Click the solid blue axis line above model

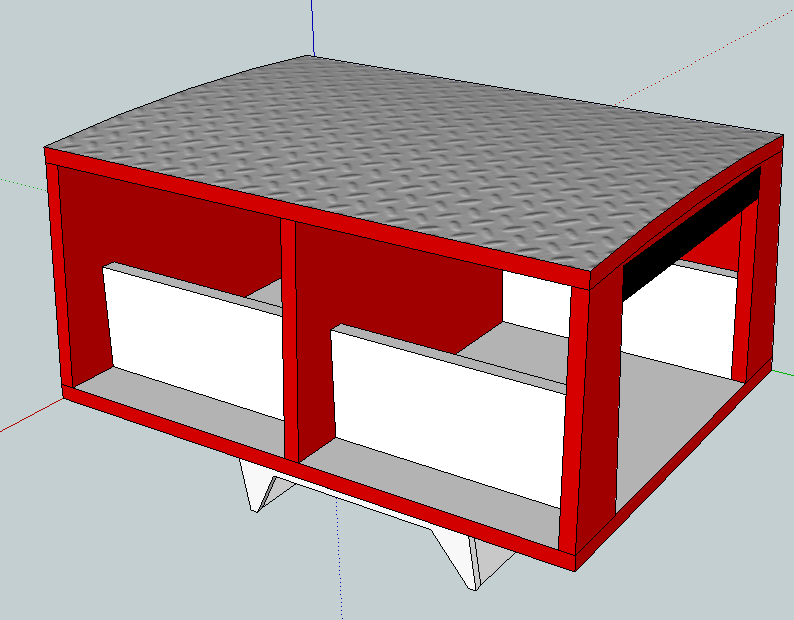click(312, 27)
